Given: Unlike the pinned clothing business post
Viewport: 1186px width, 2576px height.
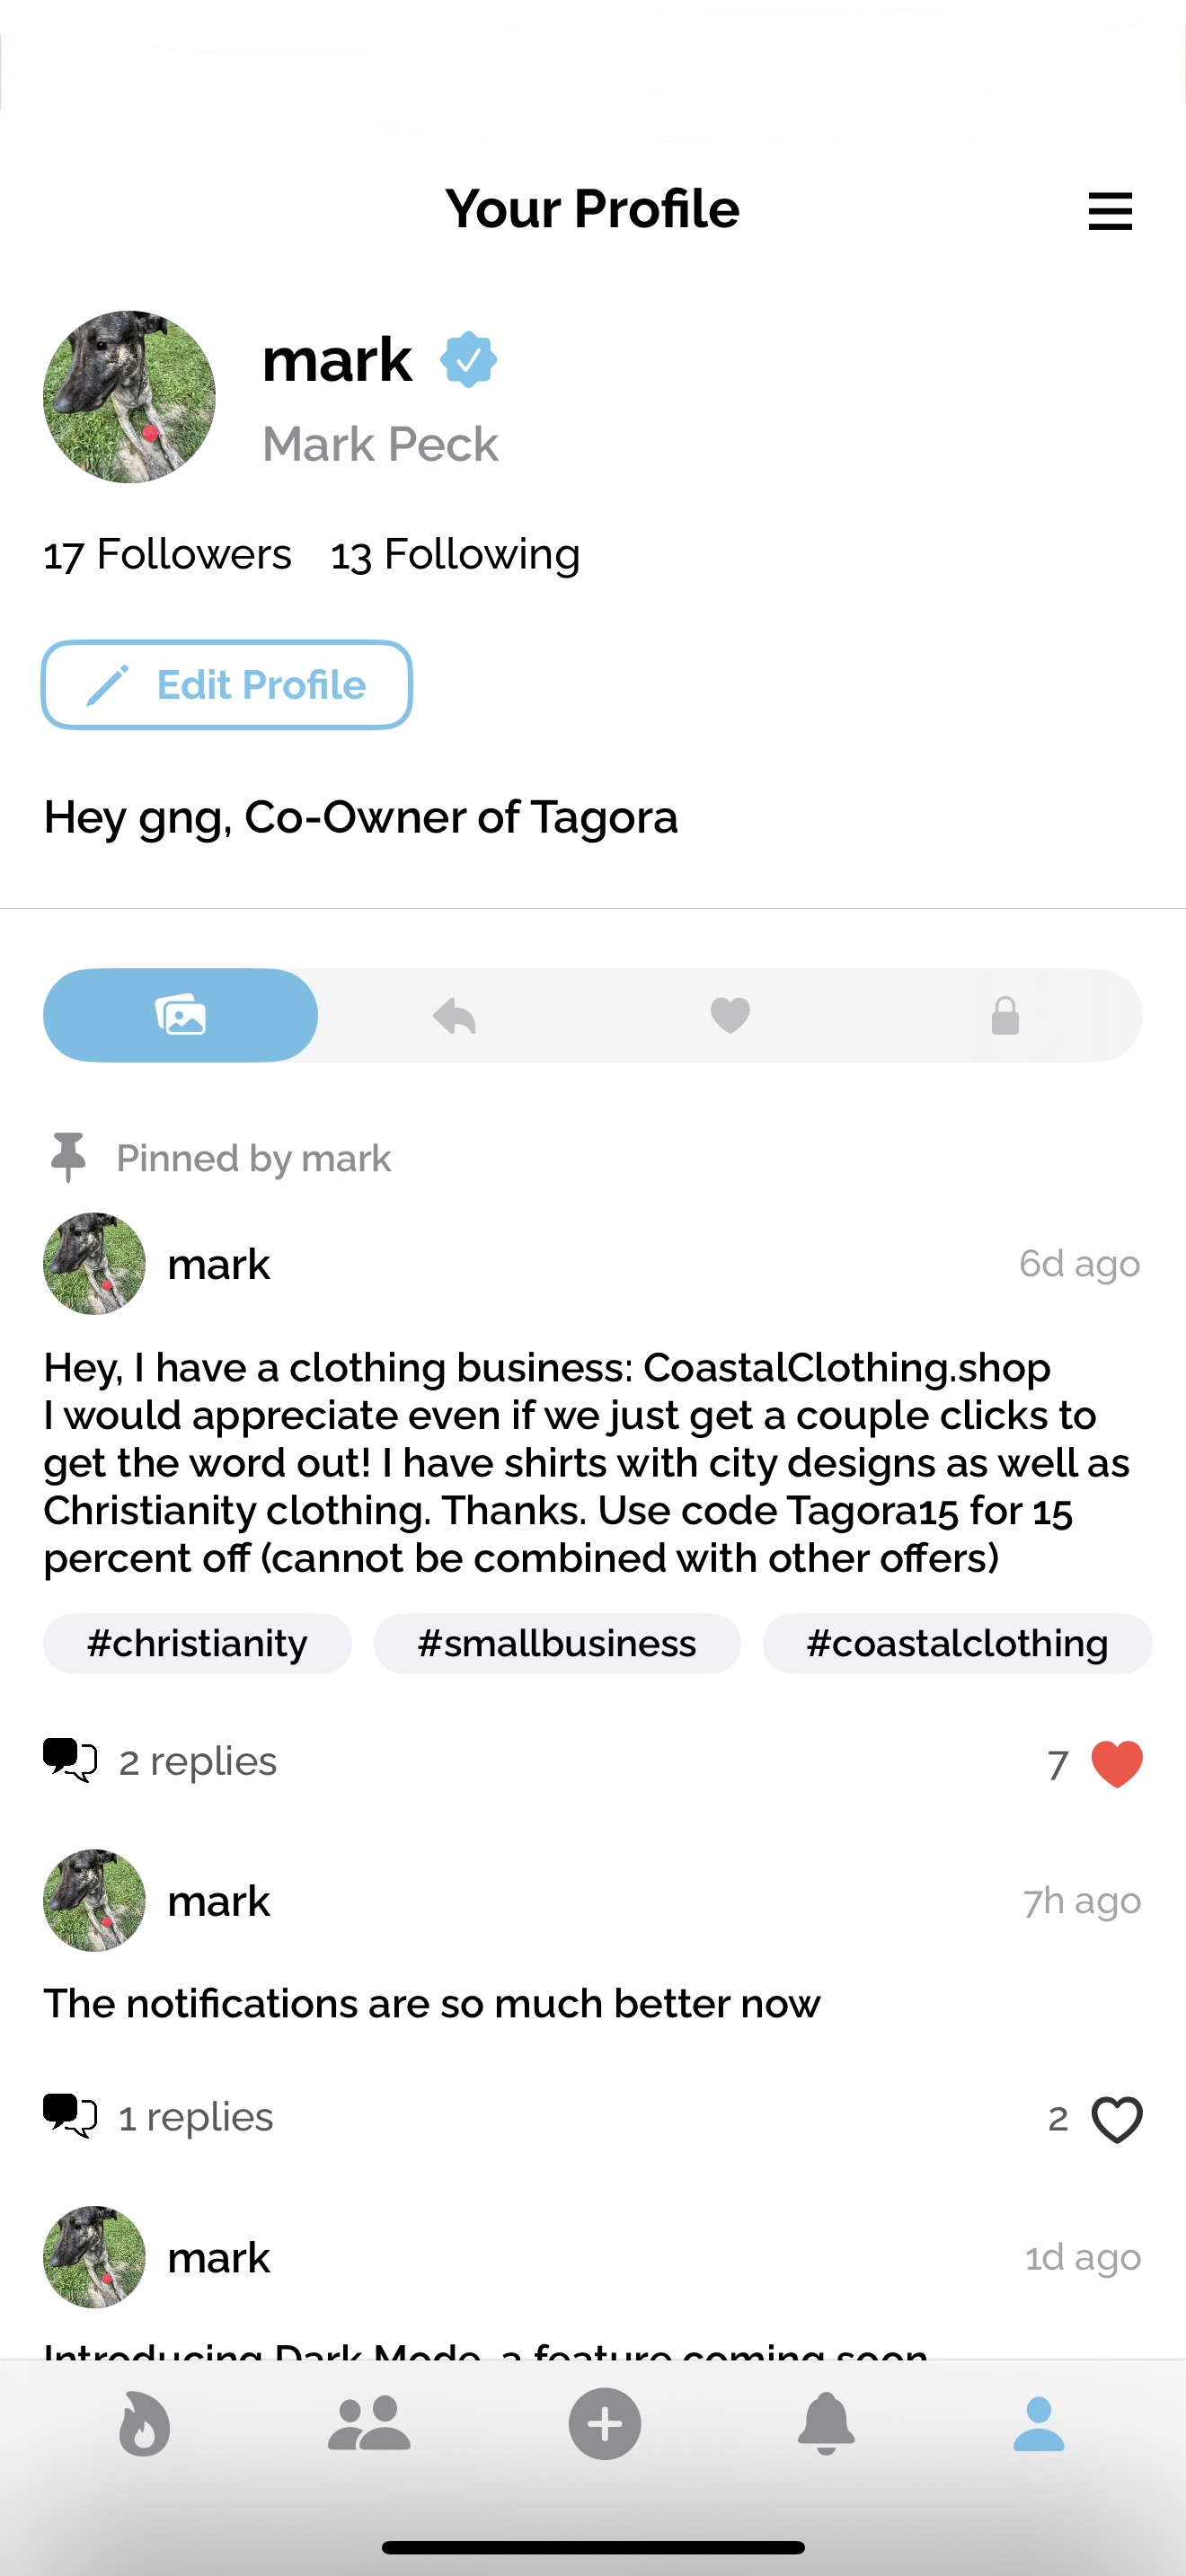Looking at the screenshot, I should [x=1116, y=1763].
